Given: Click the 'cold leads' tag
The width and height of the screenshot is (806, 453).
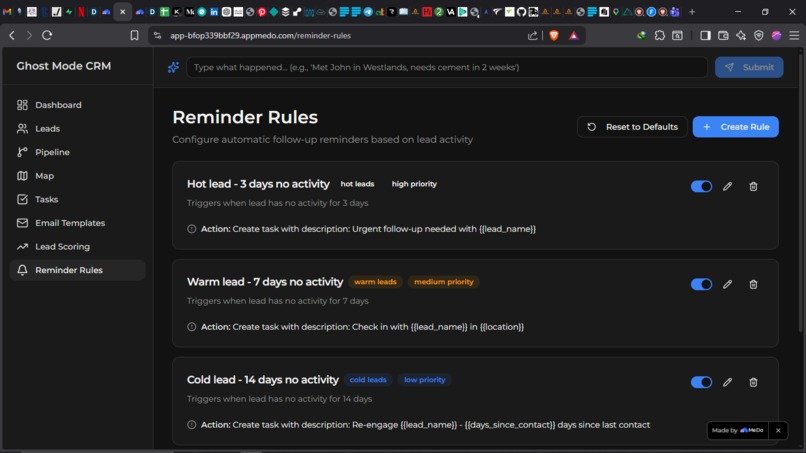Looking at the screenshot, I should [368, 380].
